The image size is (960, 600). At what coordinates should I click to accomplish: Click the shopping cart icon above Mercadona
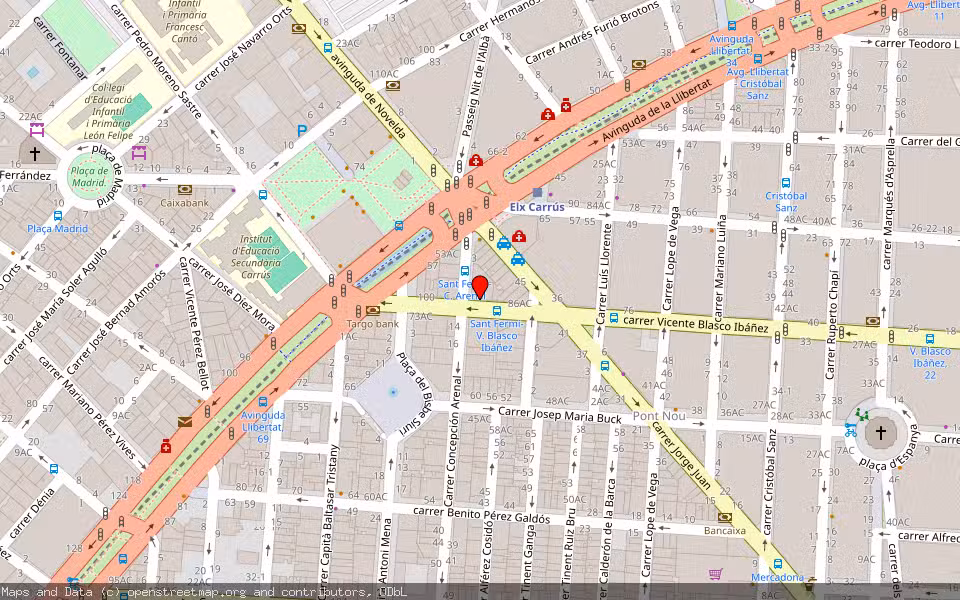(x=714, y=573)
